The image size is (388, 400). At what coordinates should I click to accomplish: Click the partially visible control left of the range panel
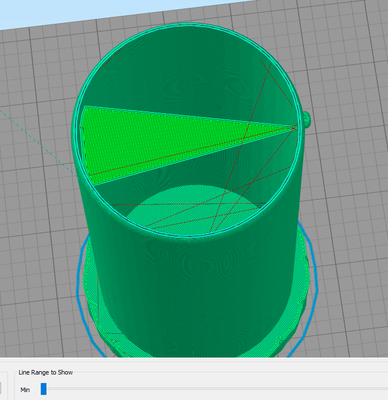tap(1, 387)
